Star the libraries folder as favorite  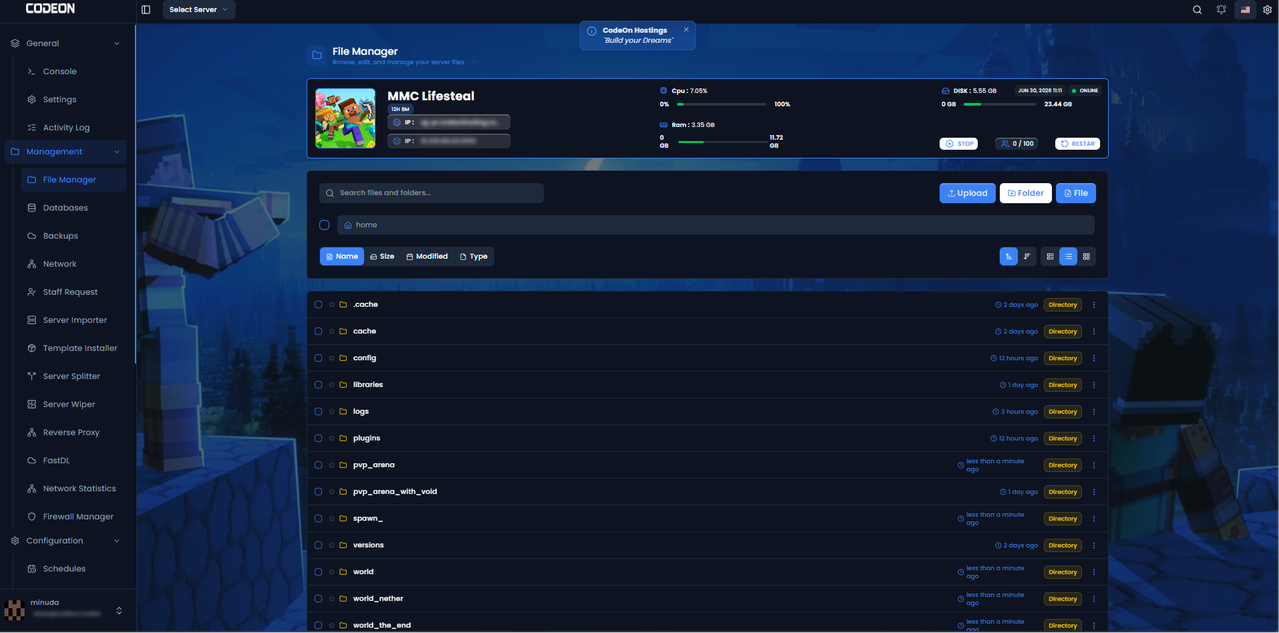click(x=331, y=385)
